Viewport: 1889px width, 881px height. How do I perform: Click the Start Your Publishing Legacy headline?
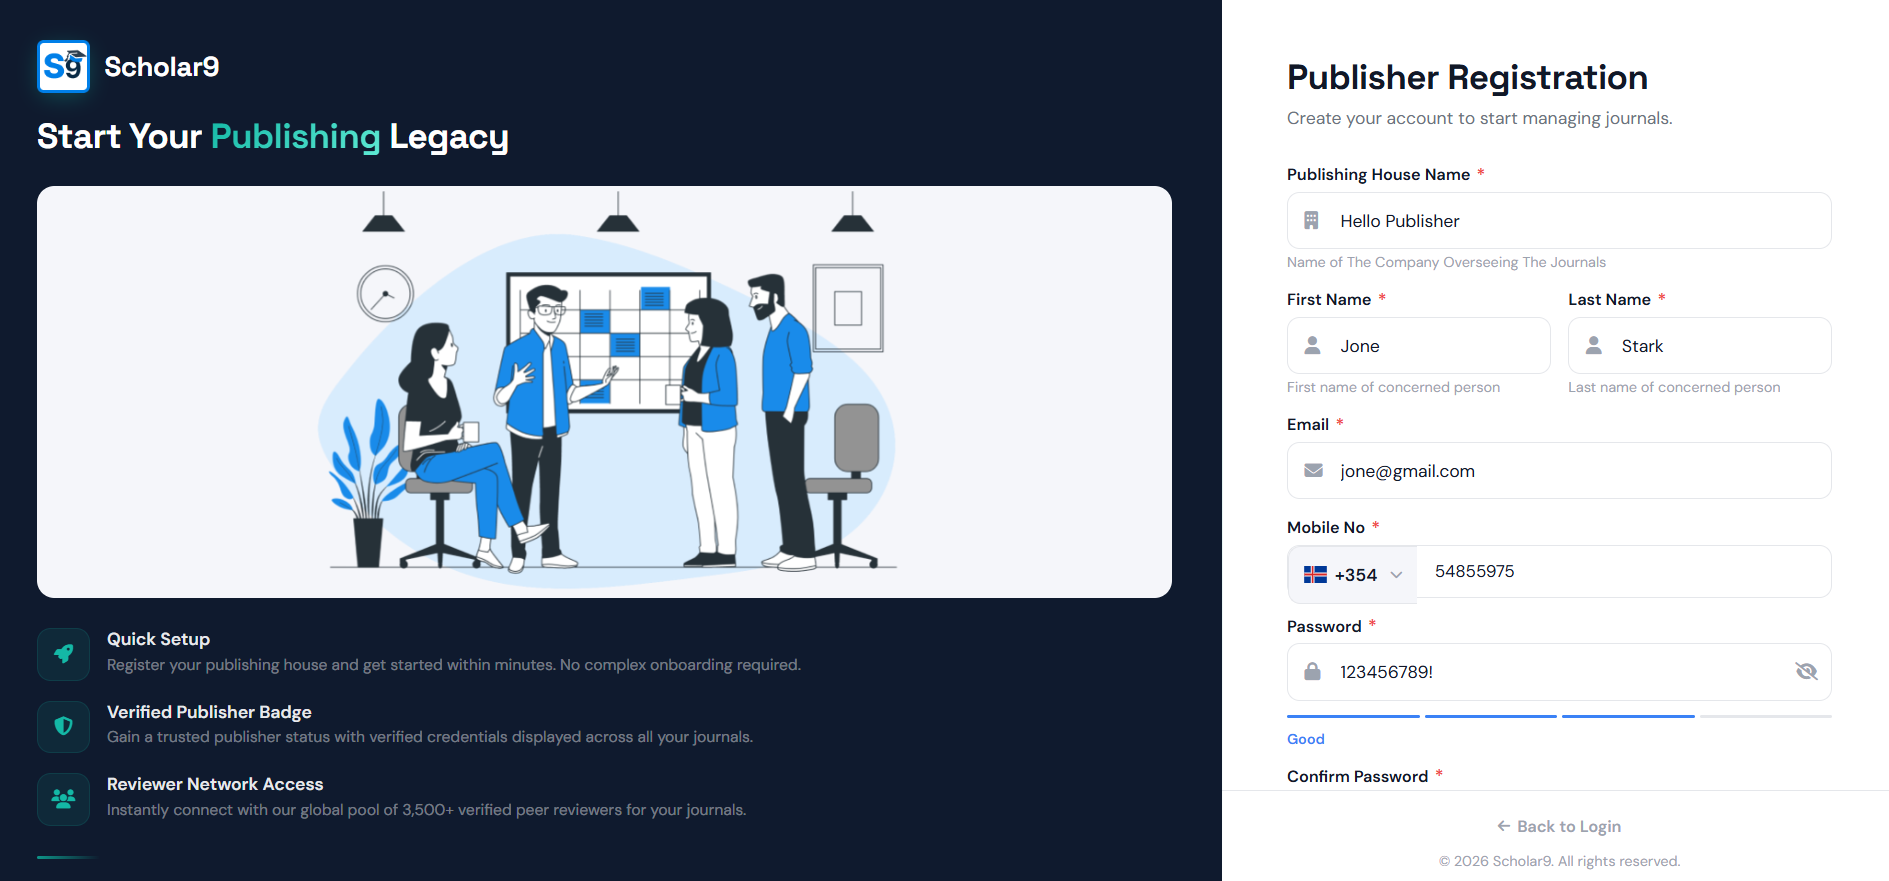pyautogui.click(x=273, y=136)
